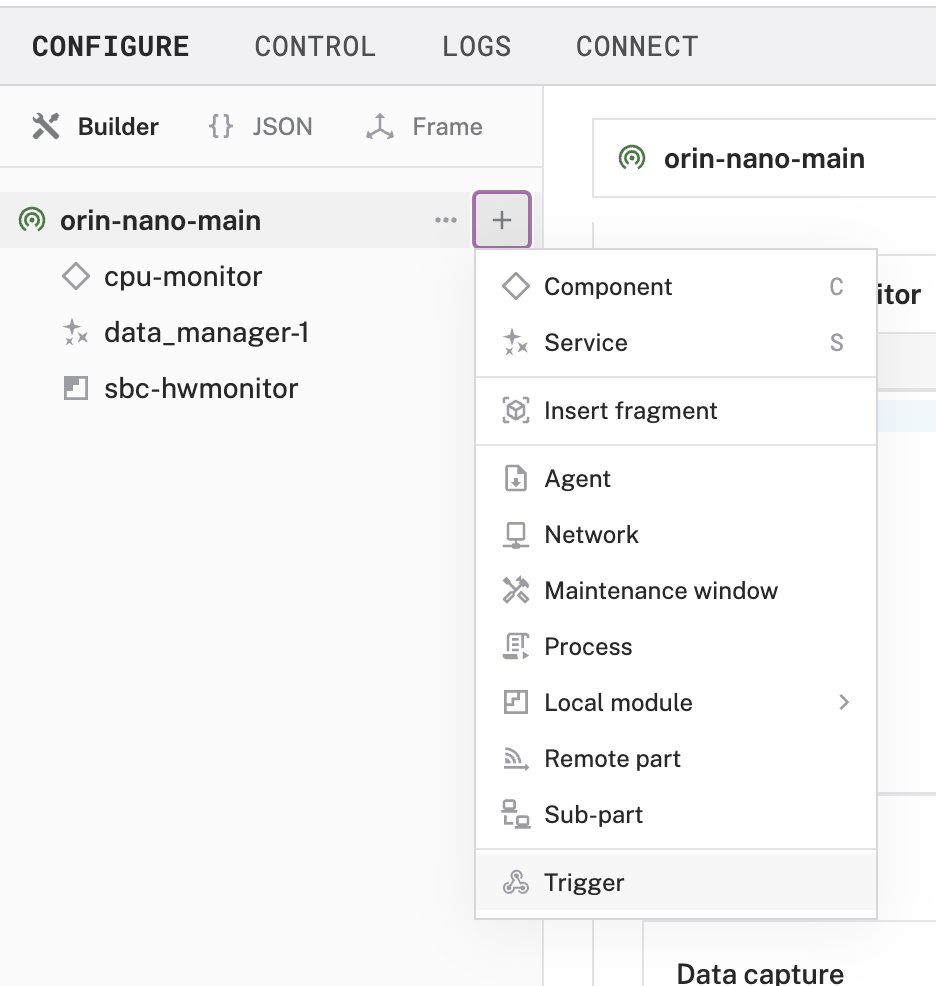
Task: Click the green machine status icon beside orin-nano-main
Action: click(x=30, y=219)
